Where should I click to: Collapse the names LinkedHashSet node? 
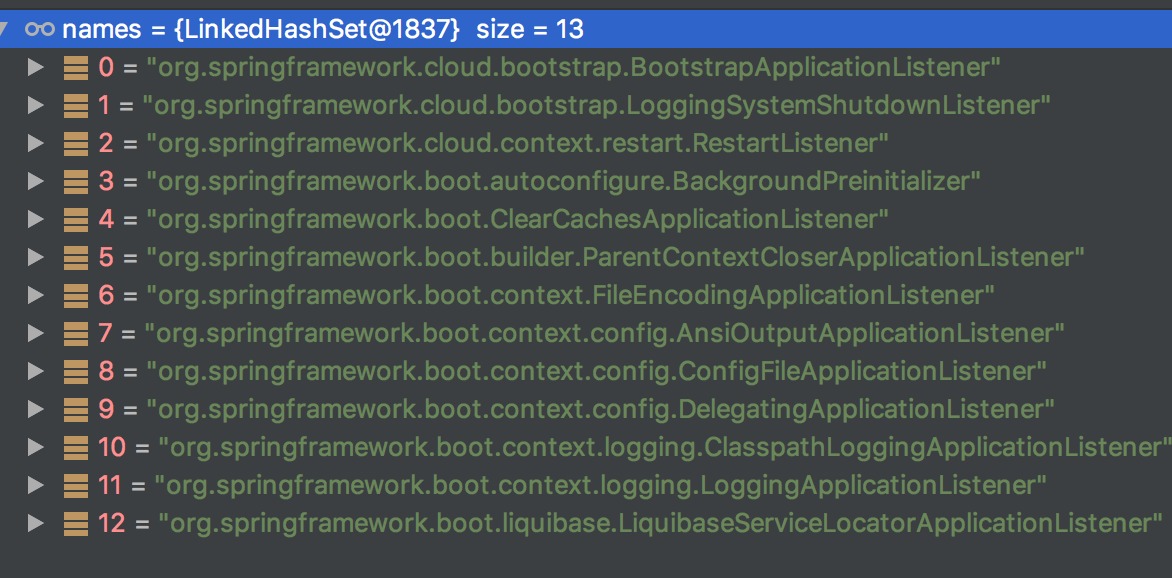tap(8, 29)
